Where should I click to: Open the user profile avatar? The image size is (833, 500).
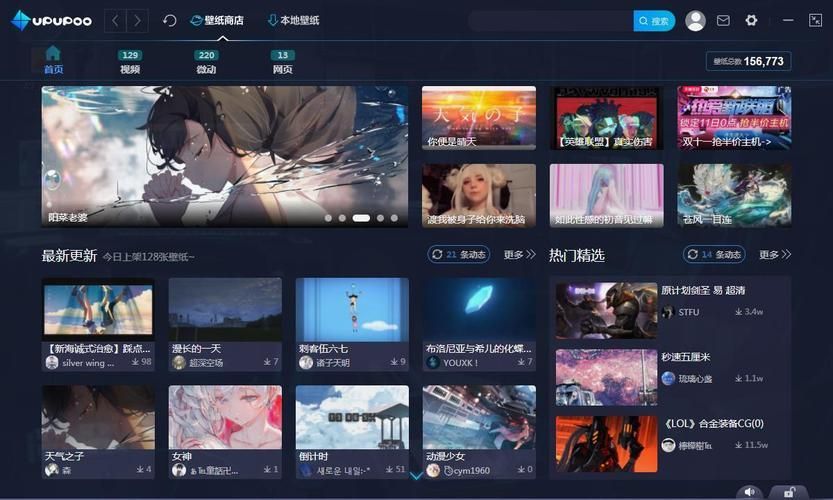click(695, 20)
